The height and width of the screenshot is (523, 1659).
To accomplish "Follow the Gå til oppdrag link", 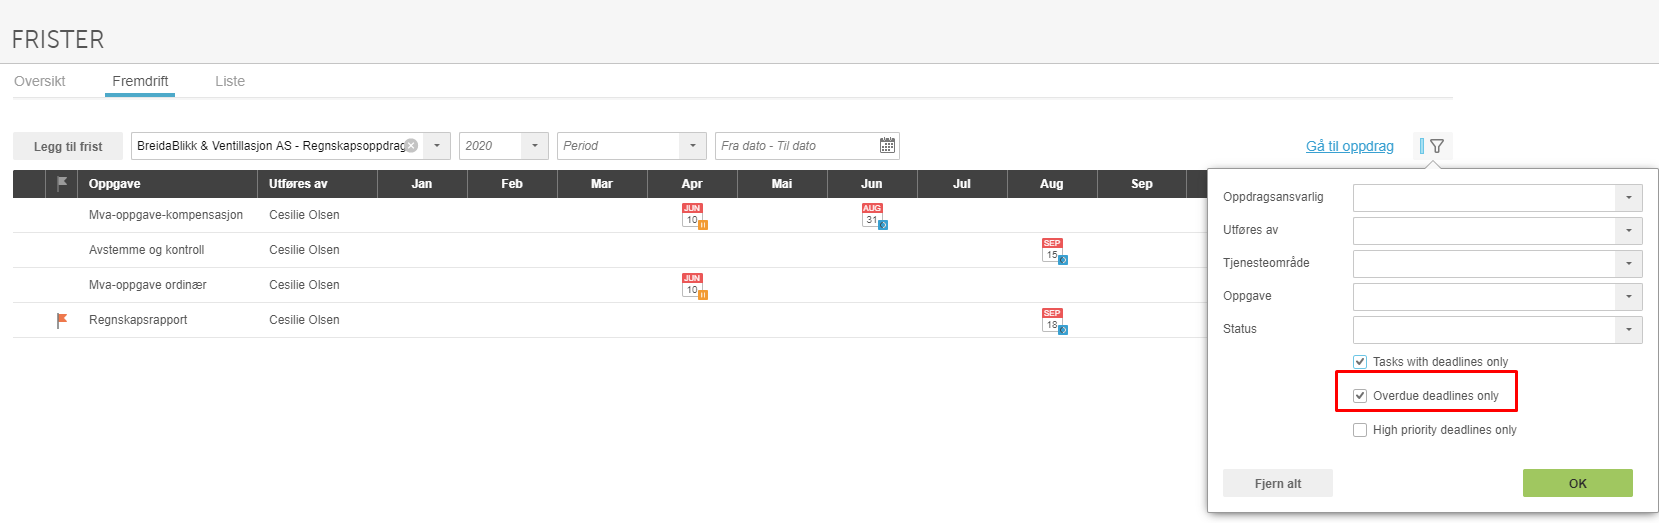I will (x=1349, y=146).
